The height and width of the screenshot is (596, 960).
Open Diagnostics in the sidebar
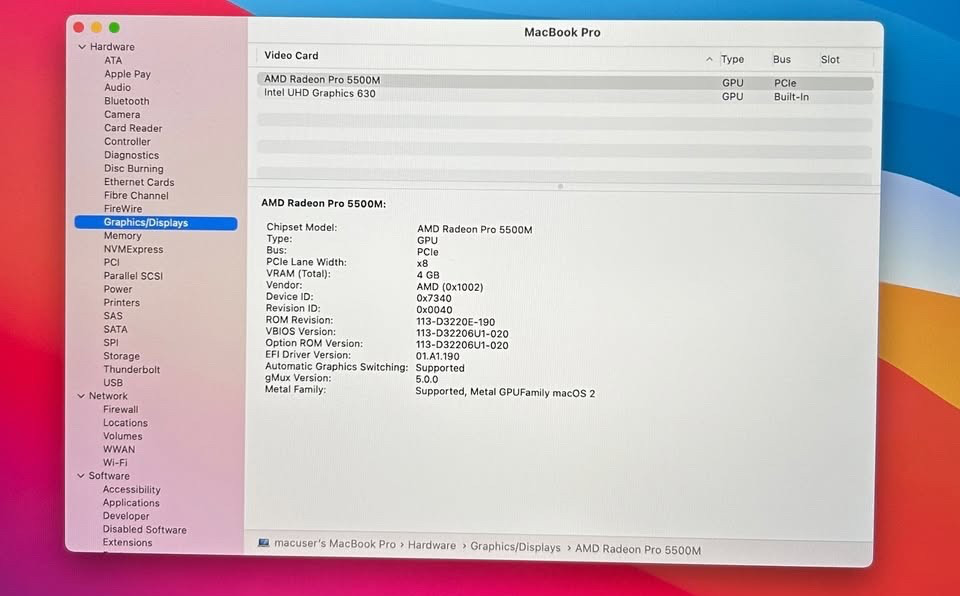pos(131,155)
